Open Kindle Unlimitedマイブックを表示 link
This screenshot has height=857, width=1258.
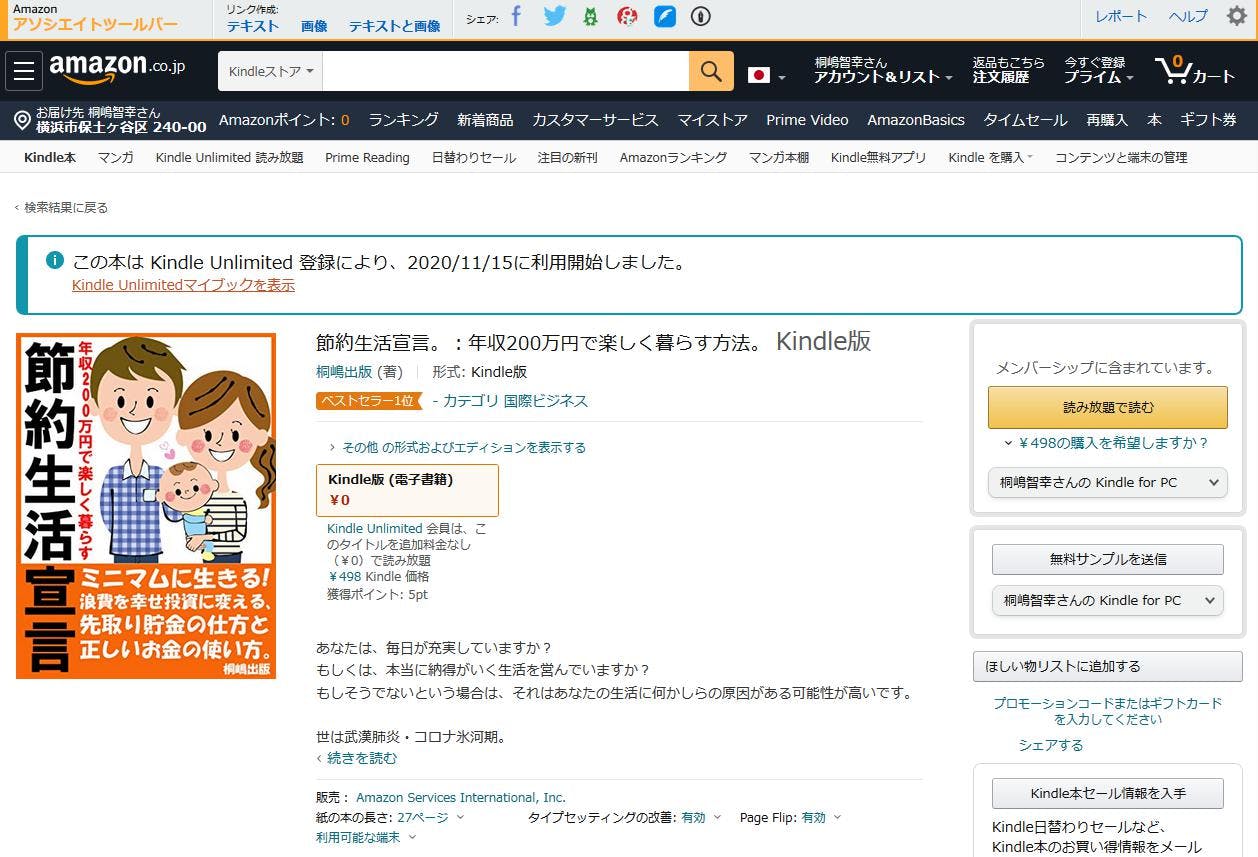[183, 285]
